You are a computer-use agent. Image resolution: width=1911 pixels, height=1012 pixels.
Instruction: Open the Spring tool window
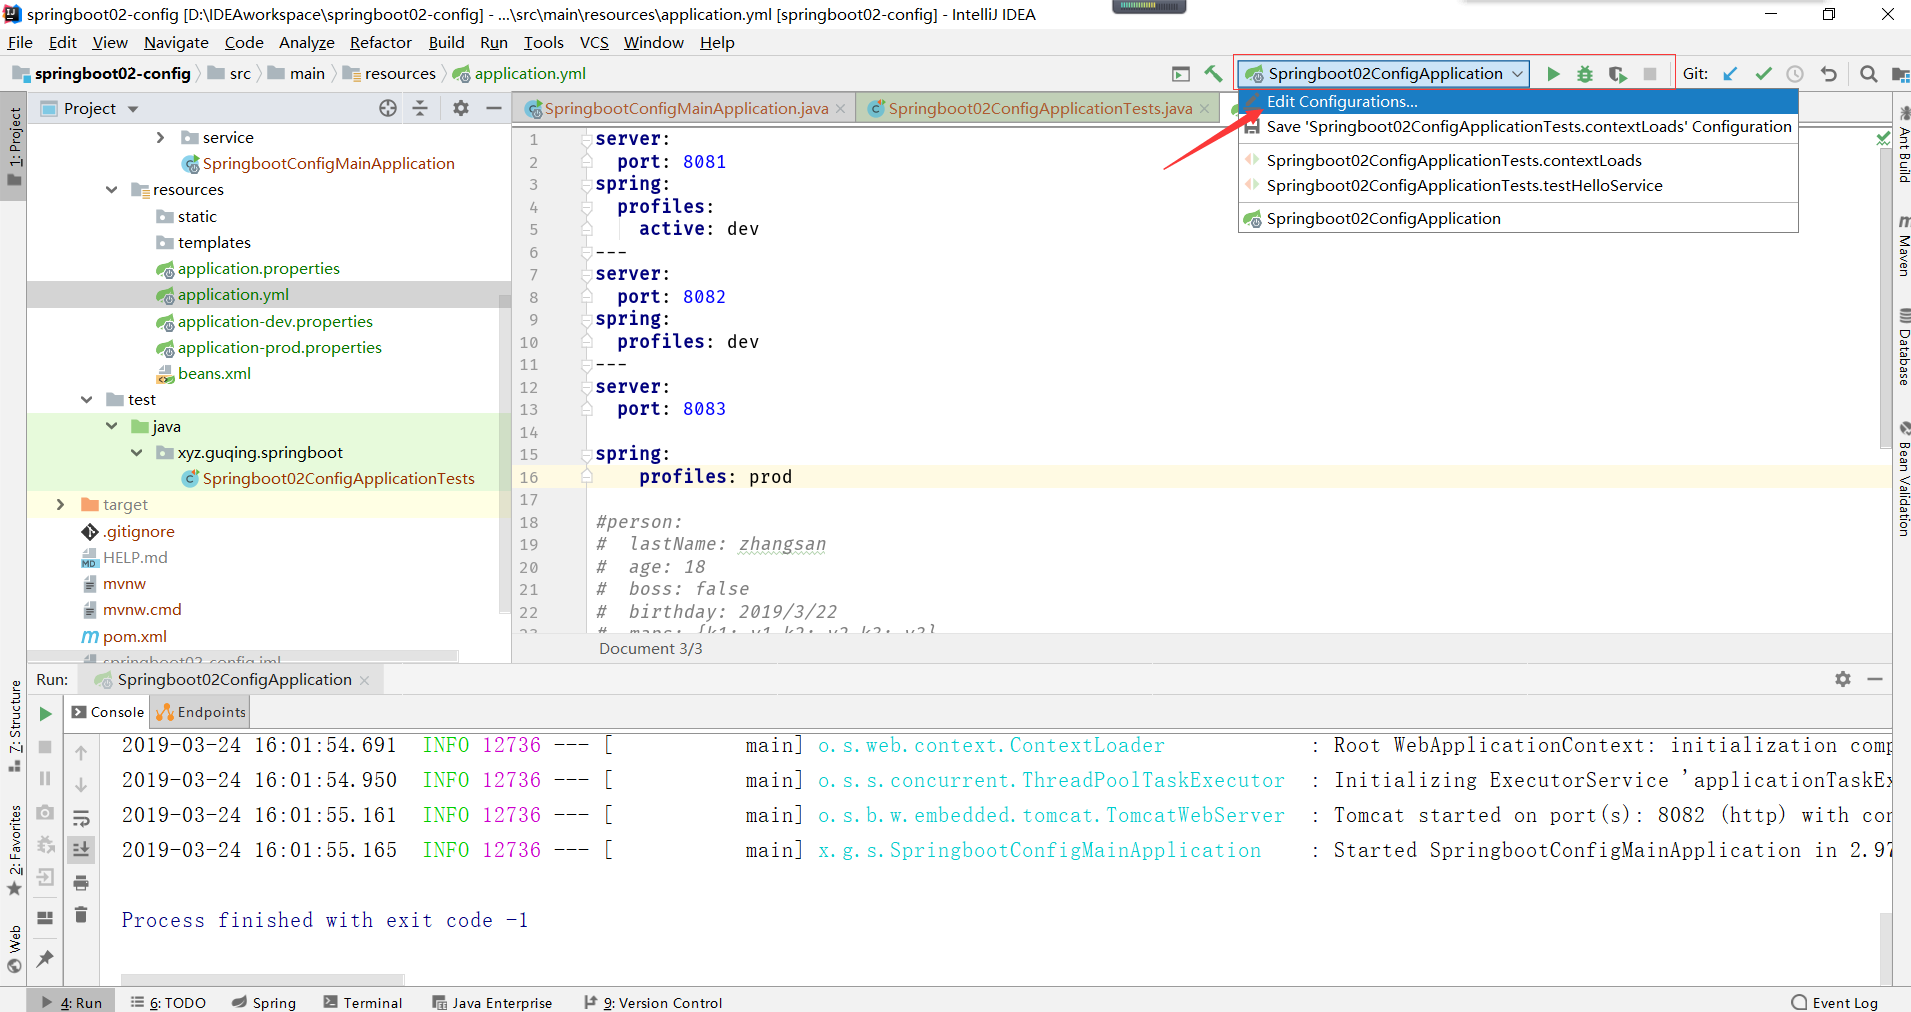coord(264,1002)
